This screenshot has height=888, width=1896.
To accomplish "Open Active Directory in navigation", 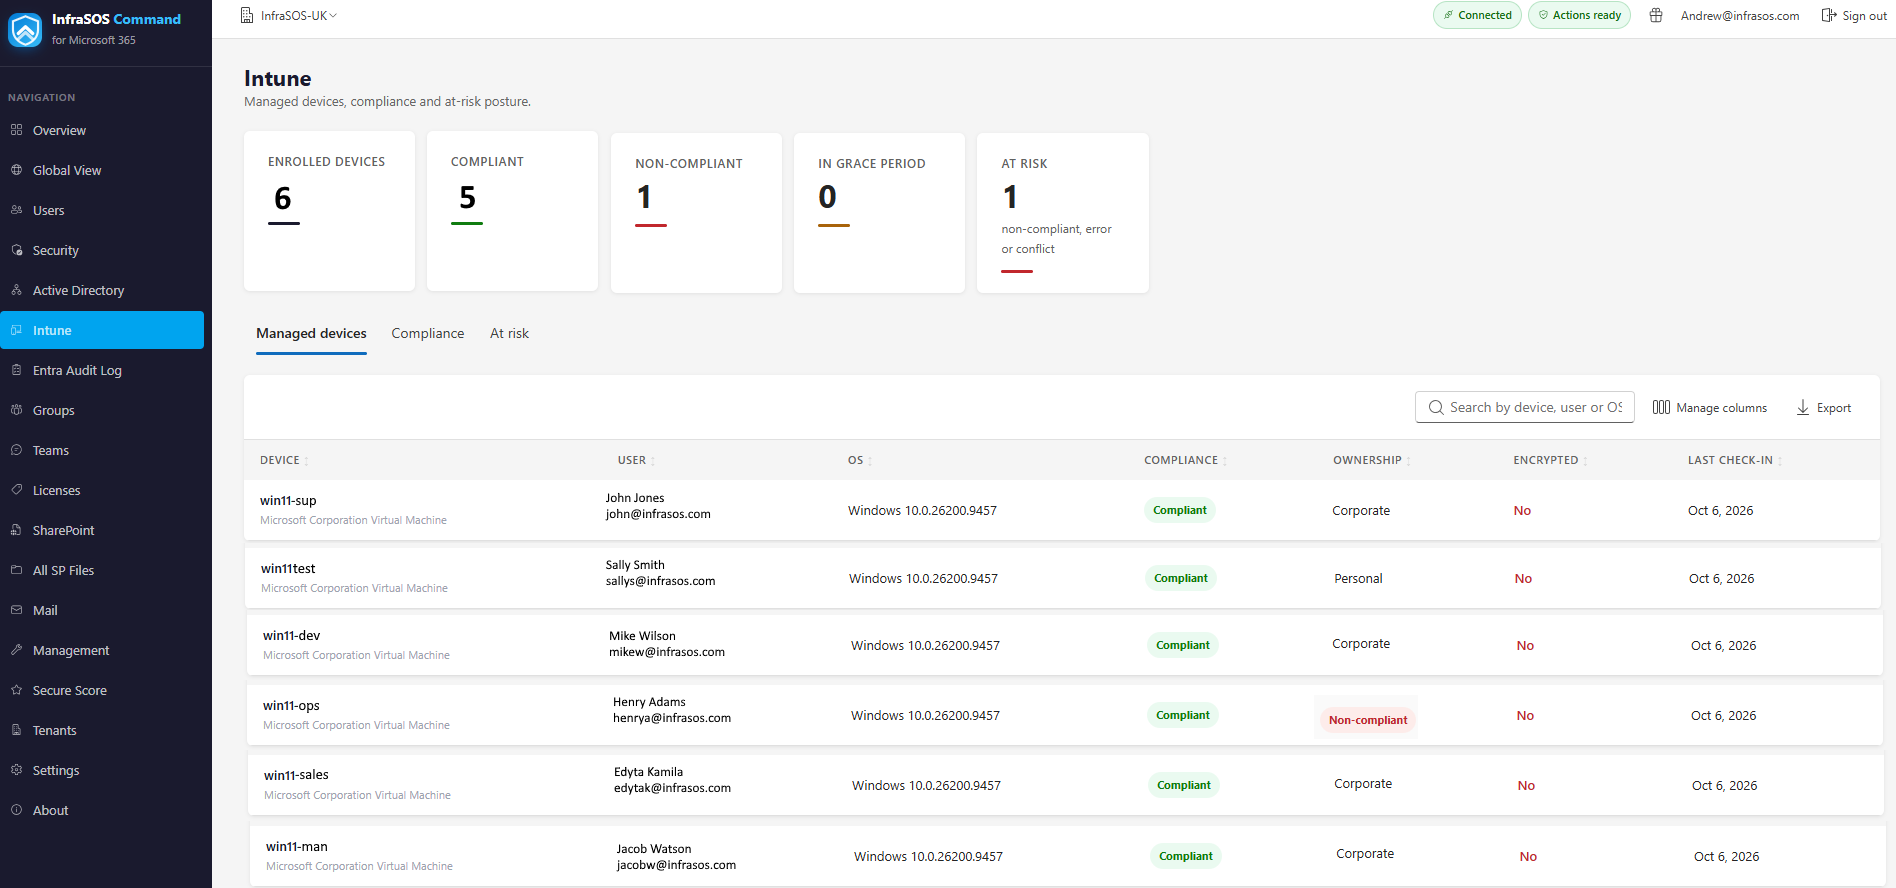I will tap(102, 290).
